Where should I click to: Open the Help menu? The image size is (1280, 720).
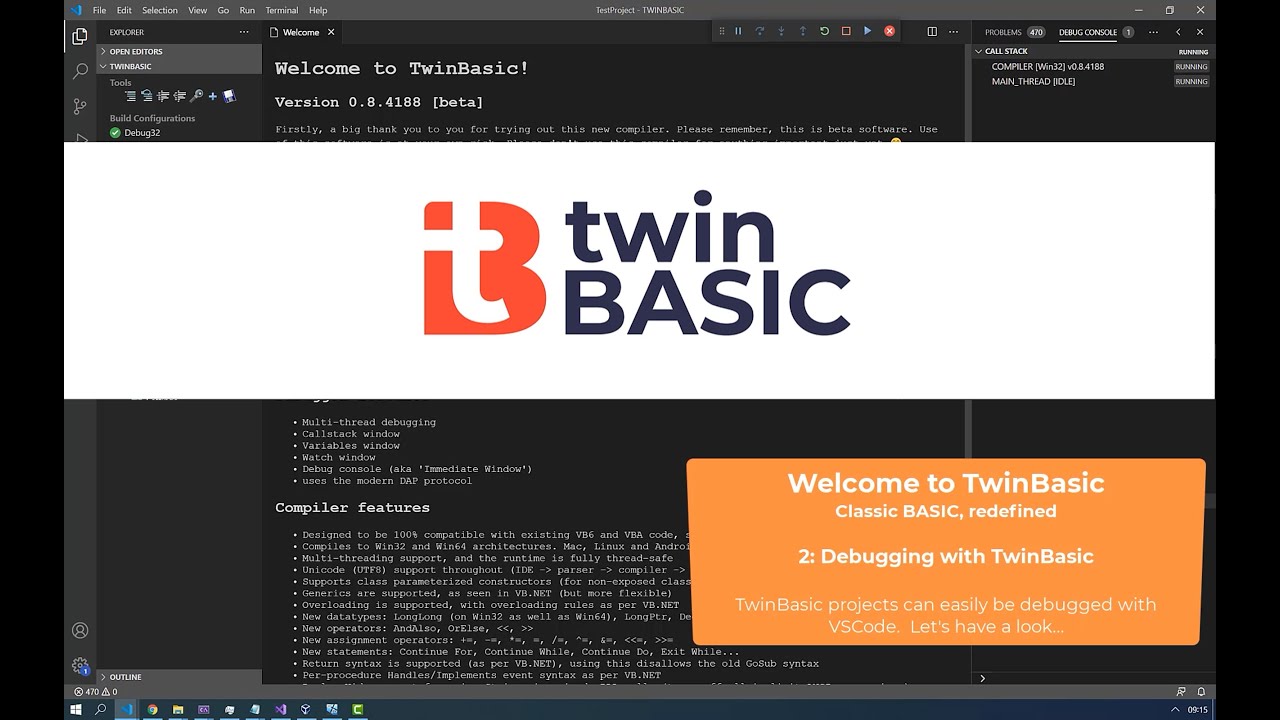(x=318, y=10)
